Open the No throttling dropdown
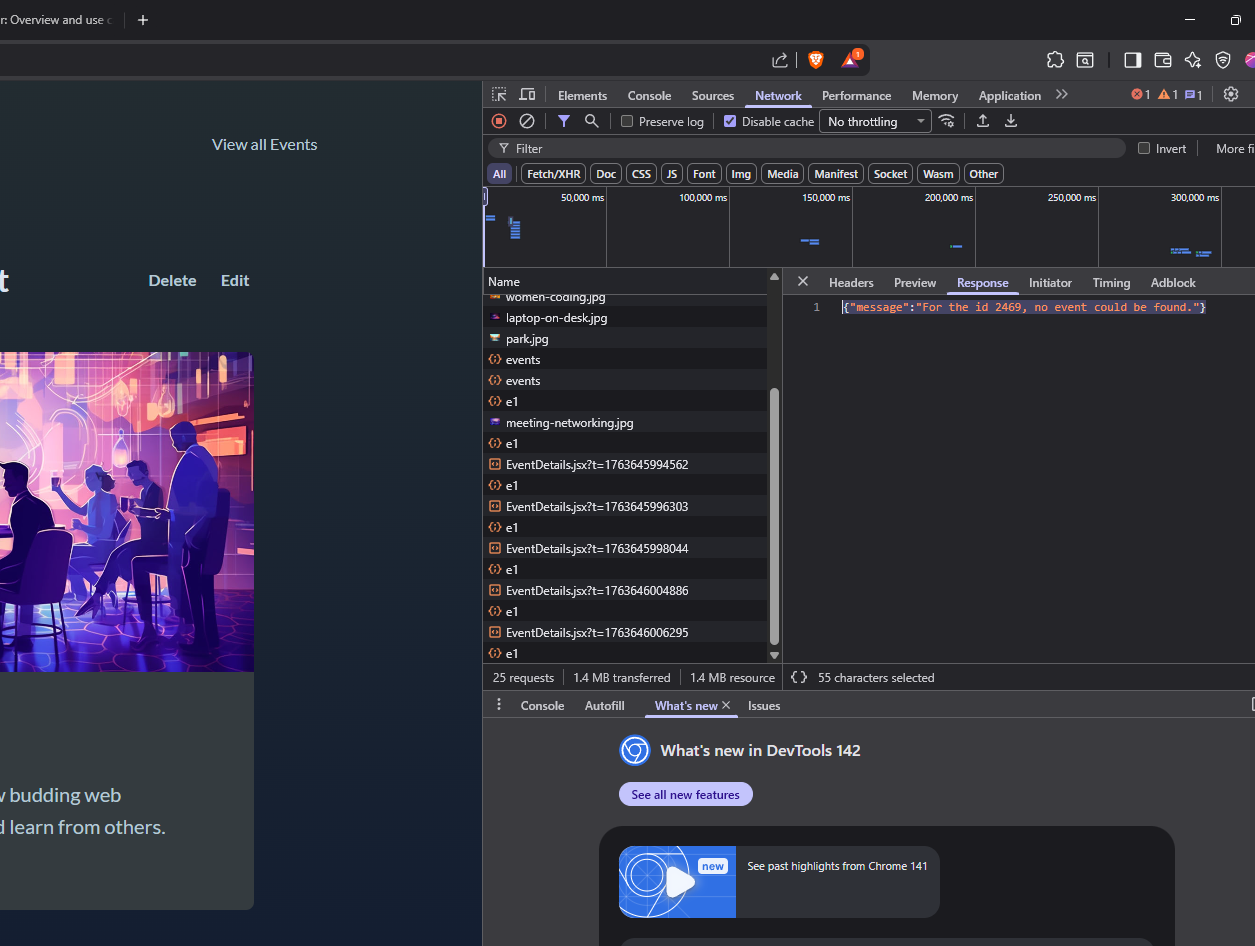This screenshot has width=1255, height=946. pos(875,121)
